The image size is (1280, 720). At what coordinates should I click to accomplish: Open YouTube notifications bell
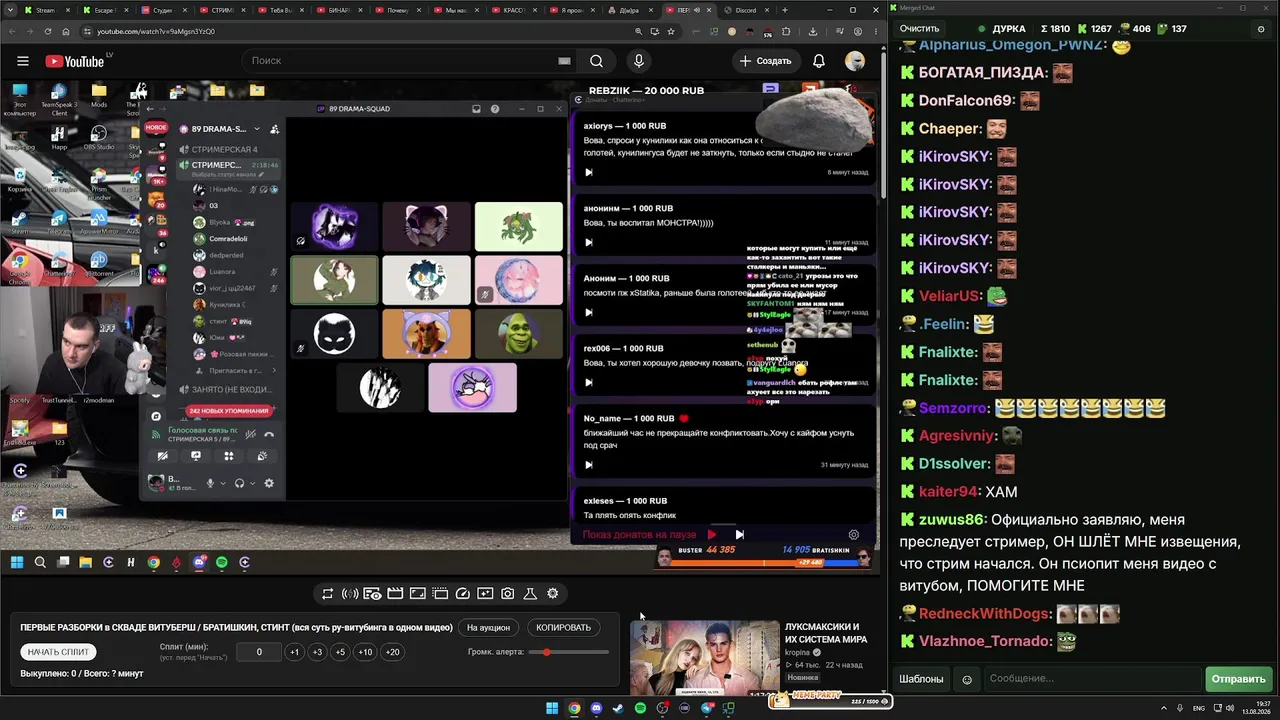click(819, 61)
